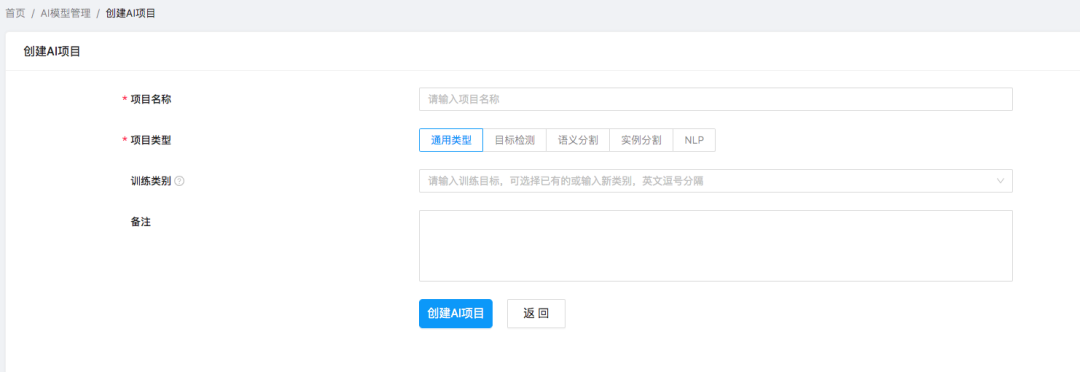Click the blue 创建AI项目 submit button

point(455,313)
